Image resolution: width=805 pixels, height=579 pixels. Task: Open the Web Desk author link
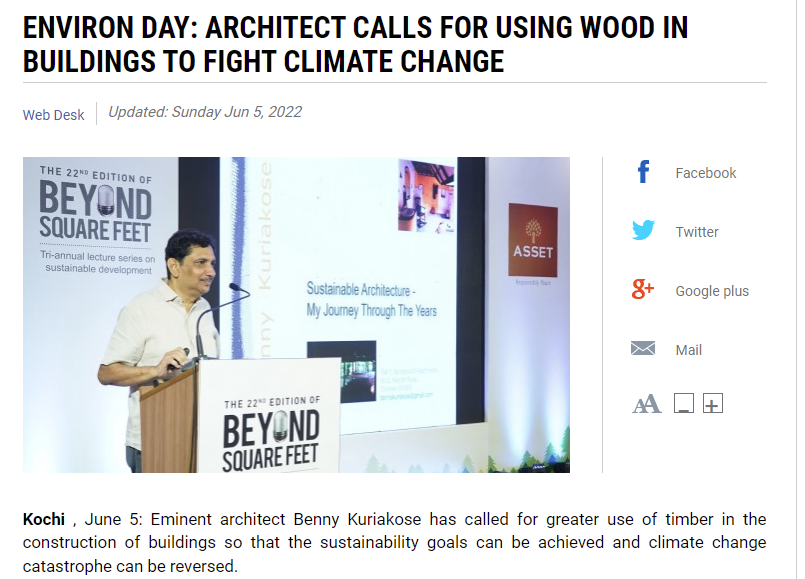click(x=53, y=115)
